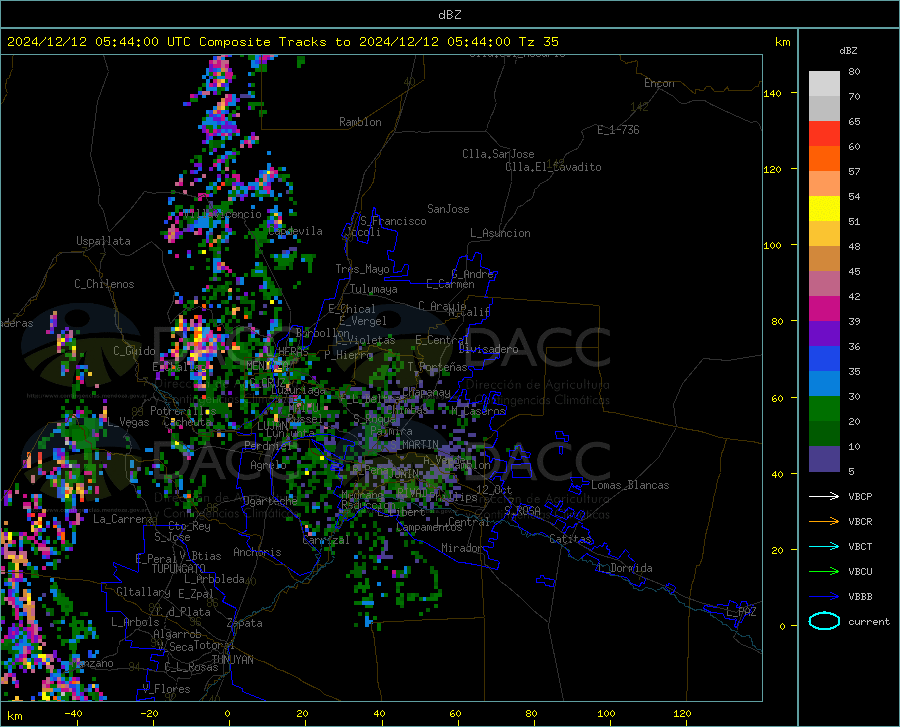Click the S_MARTIN map label
Viewport: 900px width, 727px height.
pyautogui.click(x=414, y=445)
